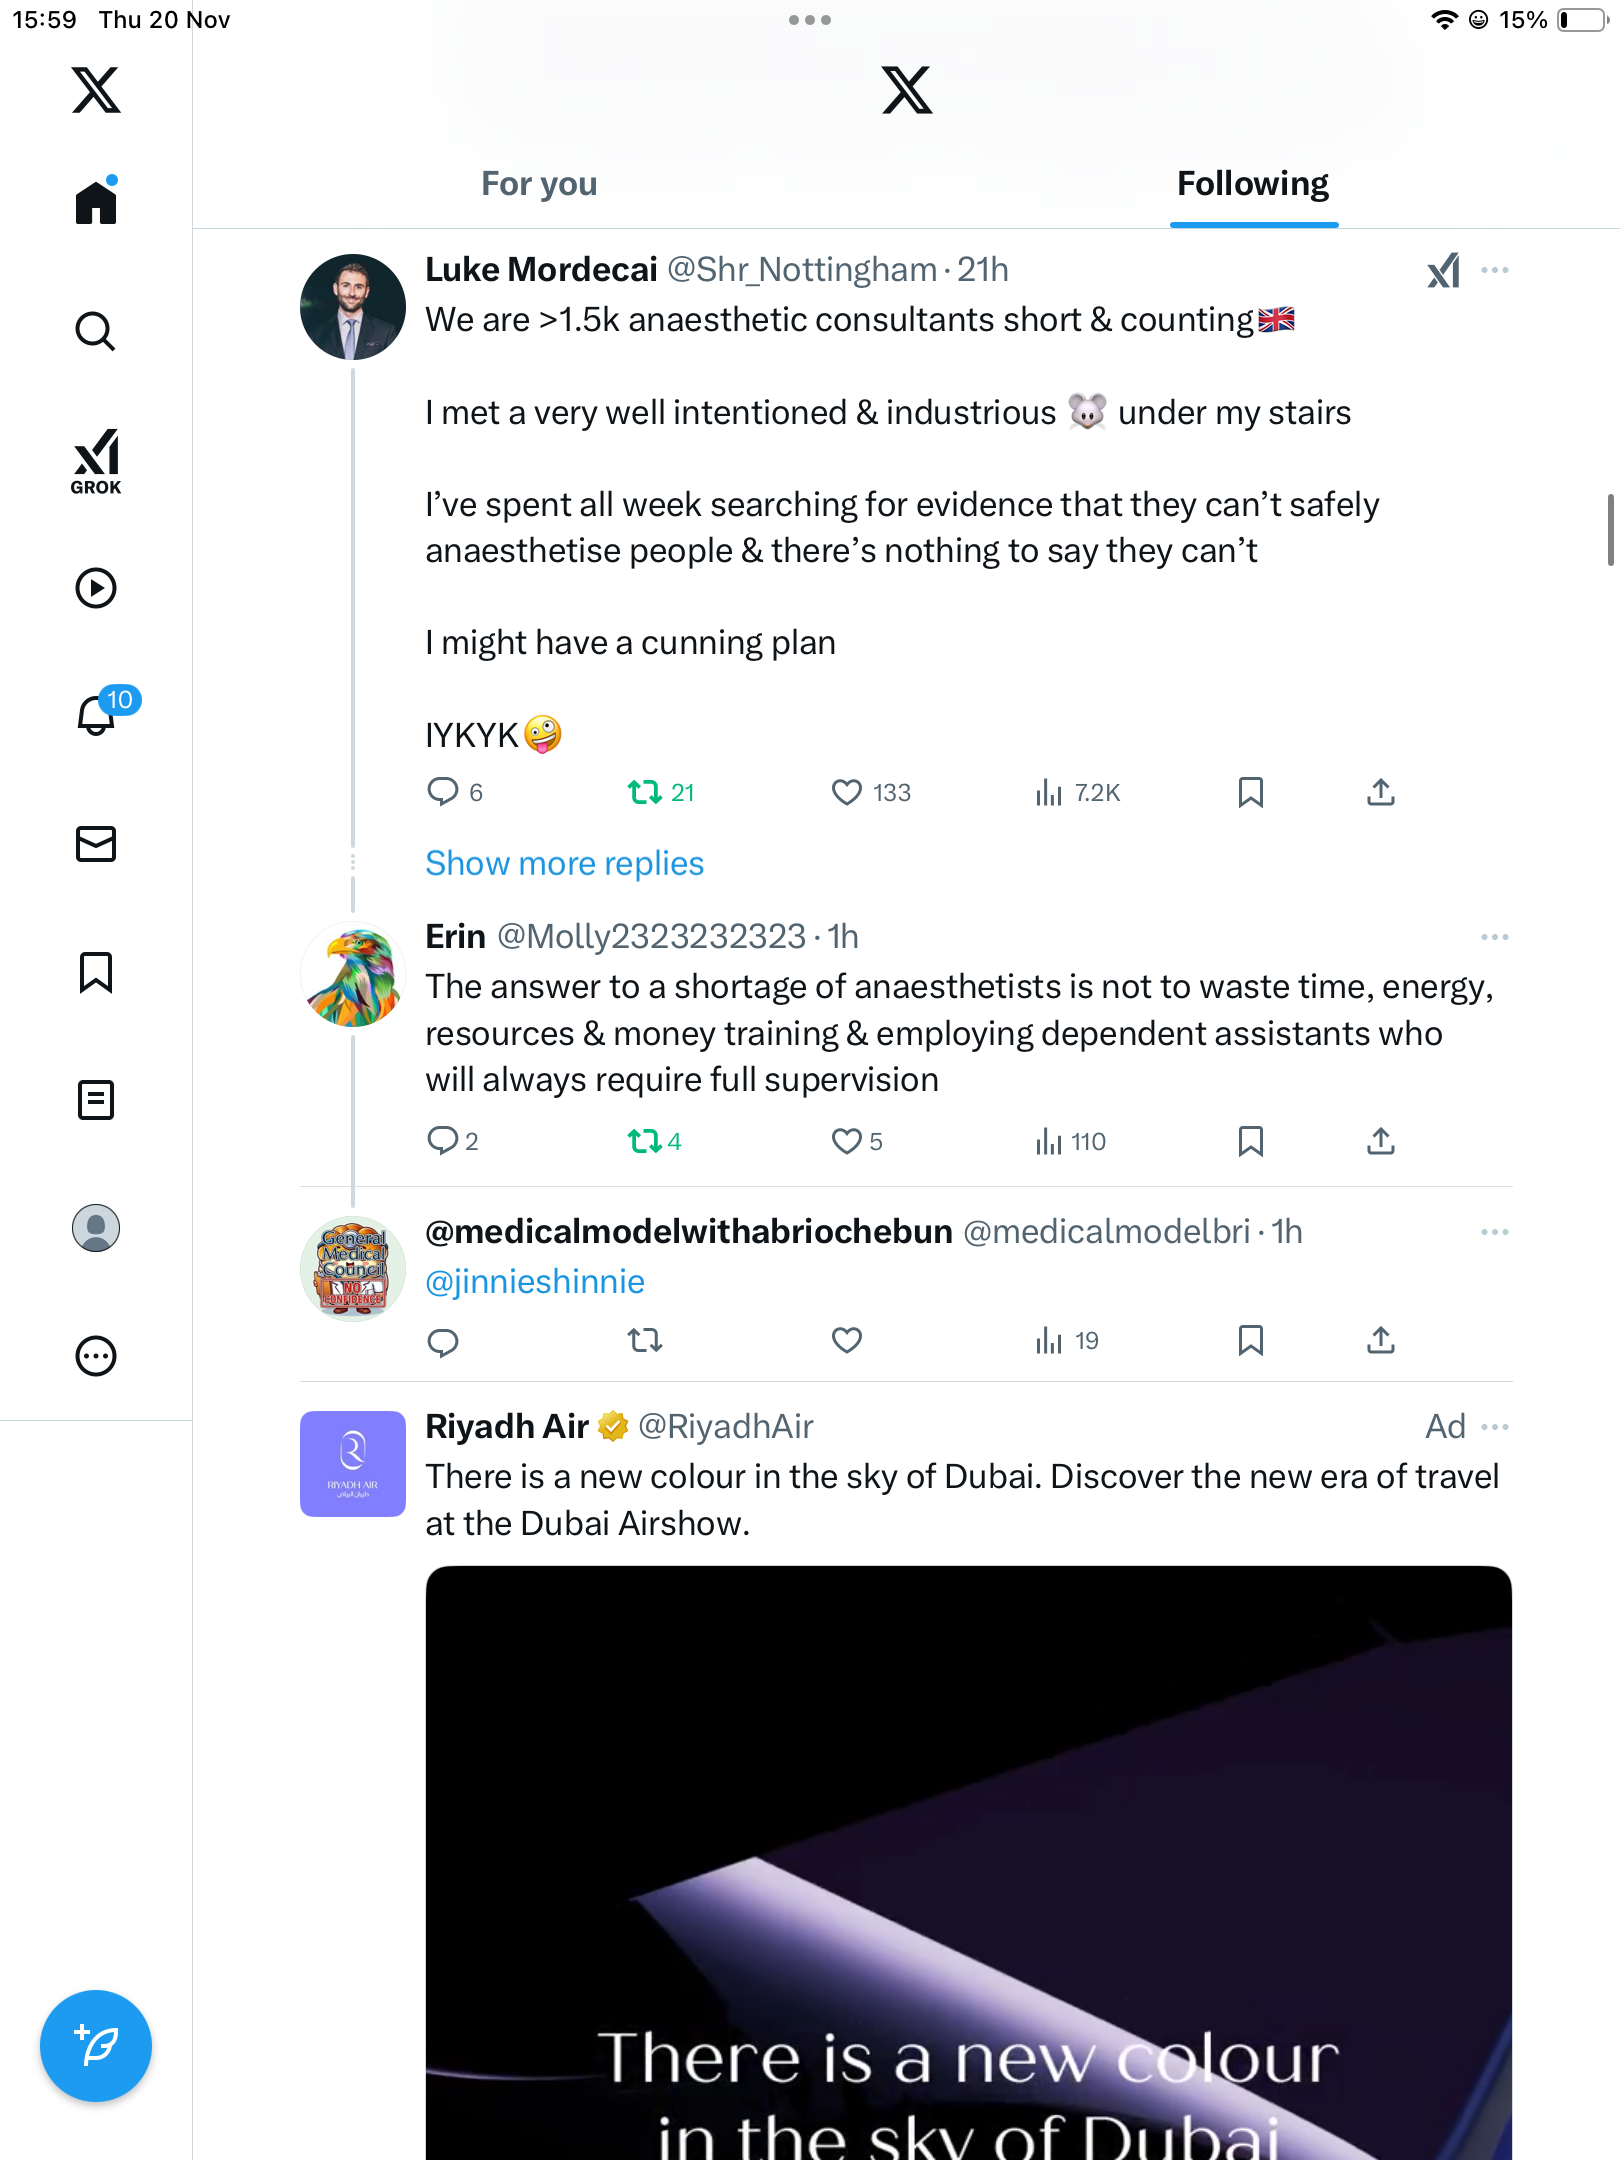Open the Lists icon in sidebar
Viewport: 1620px width, 2160px height.
[x=96, y=1100]
